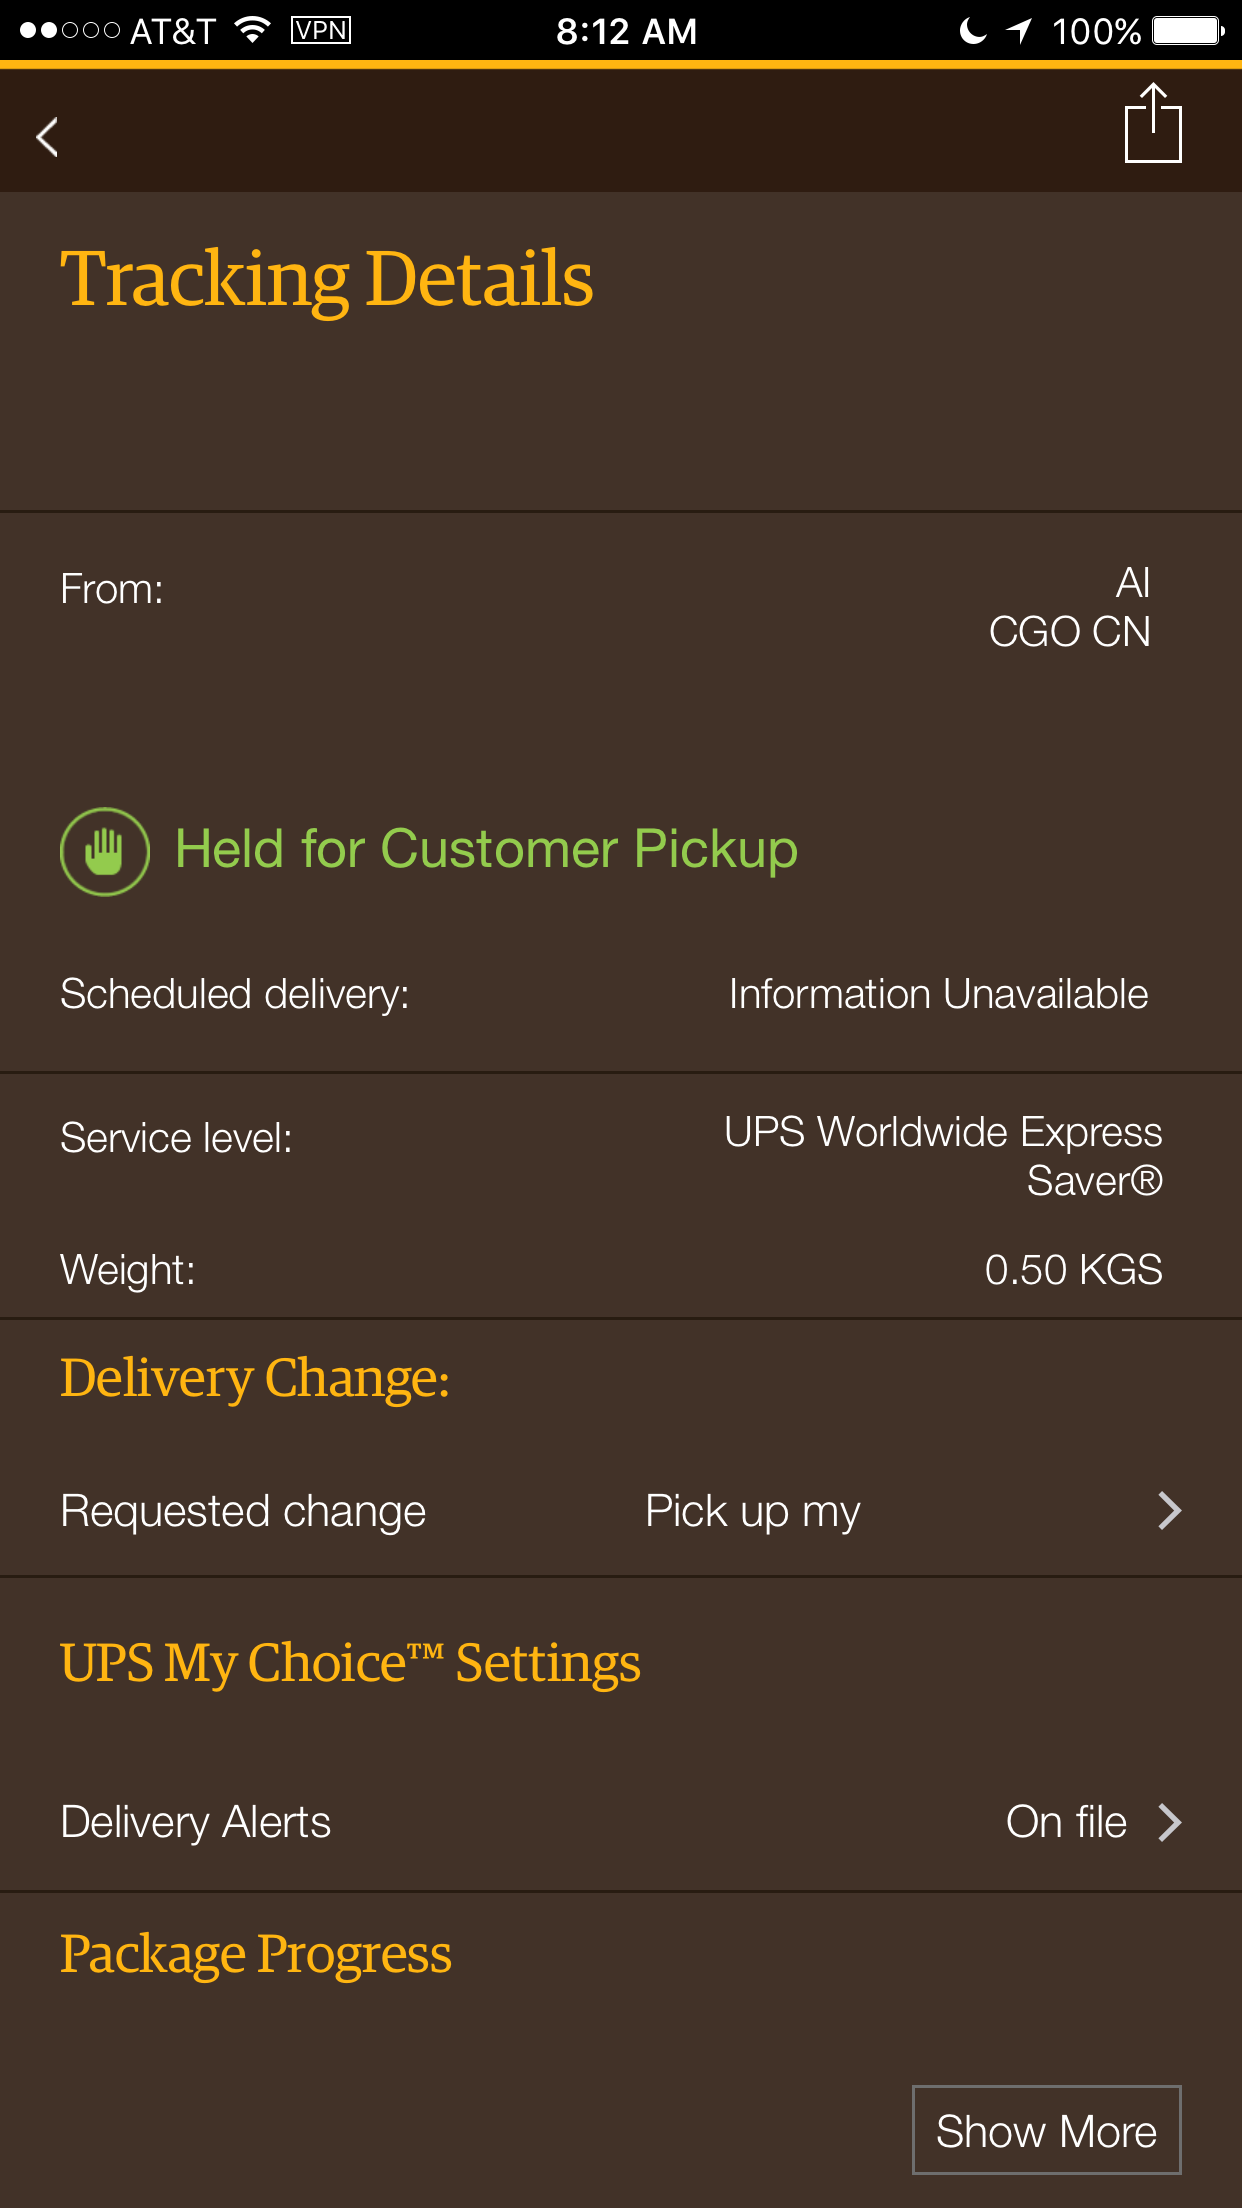Tap the location arrow status icon
The width and height of the screenshot is (1242, 2208).
tap(1019, 30)
